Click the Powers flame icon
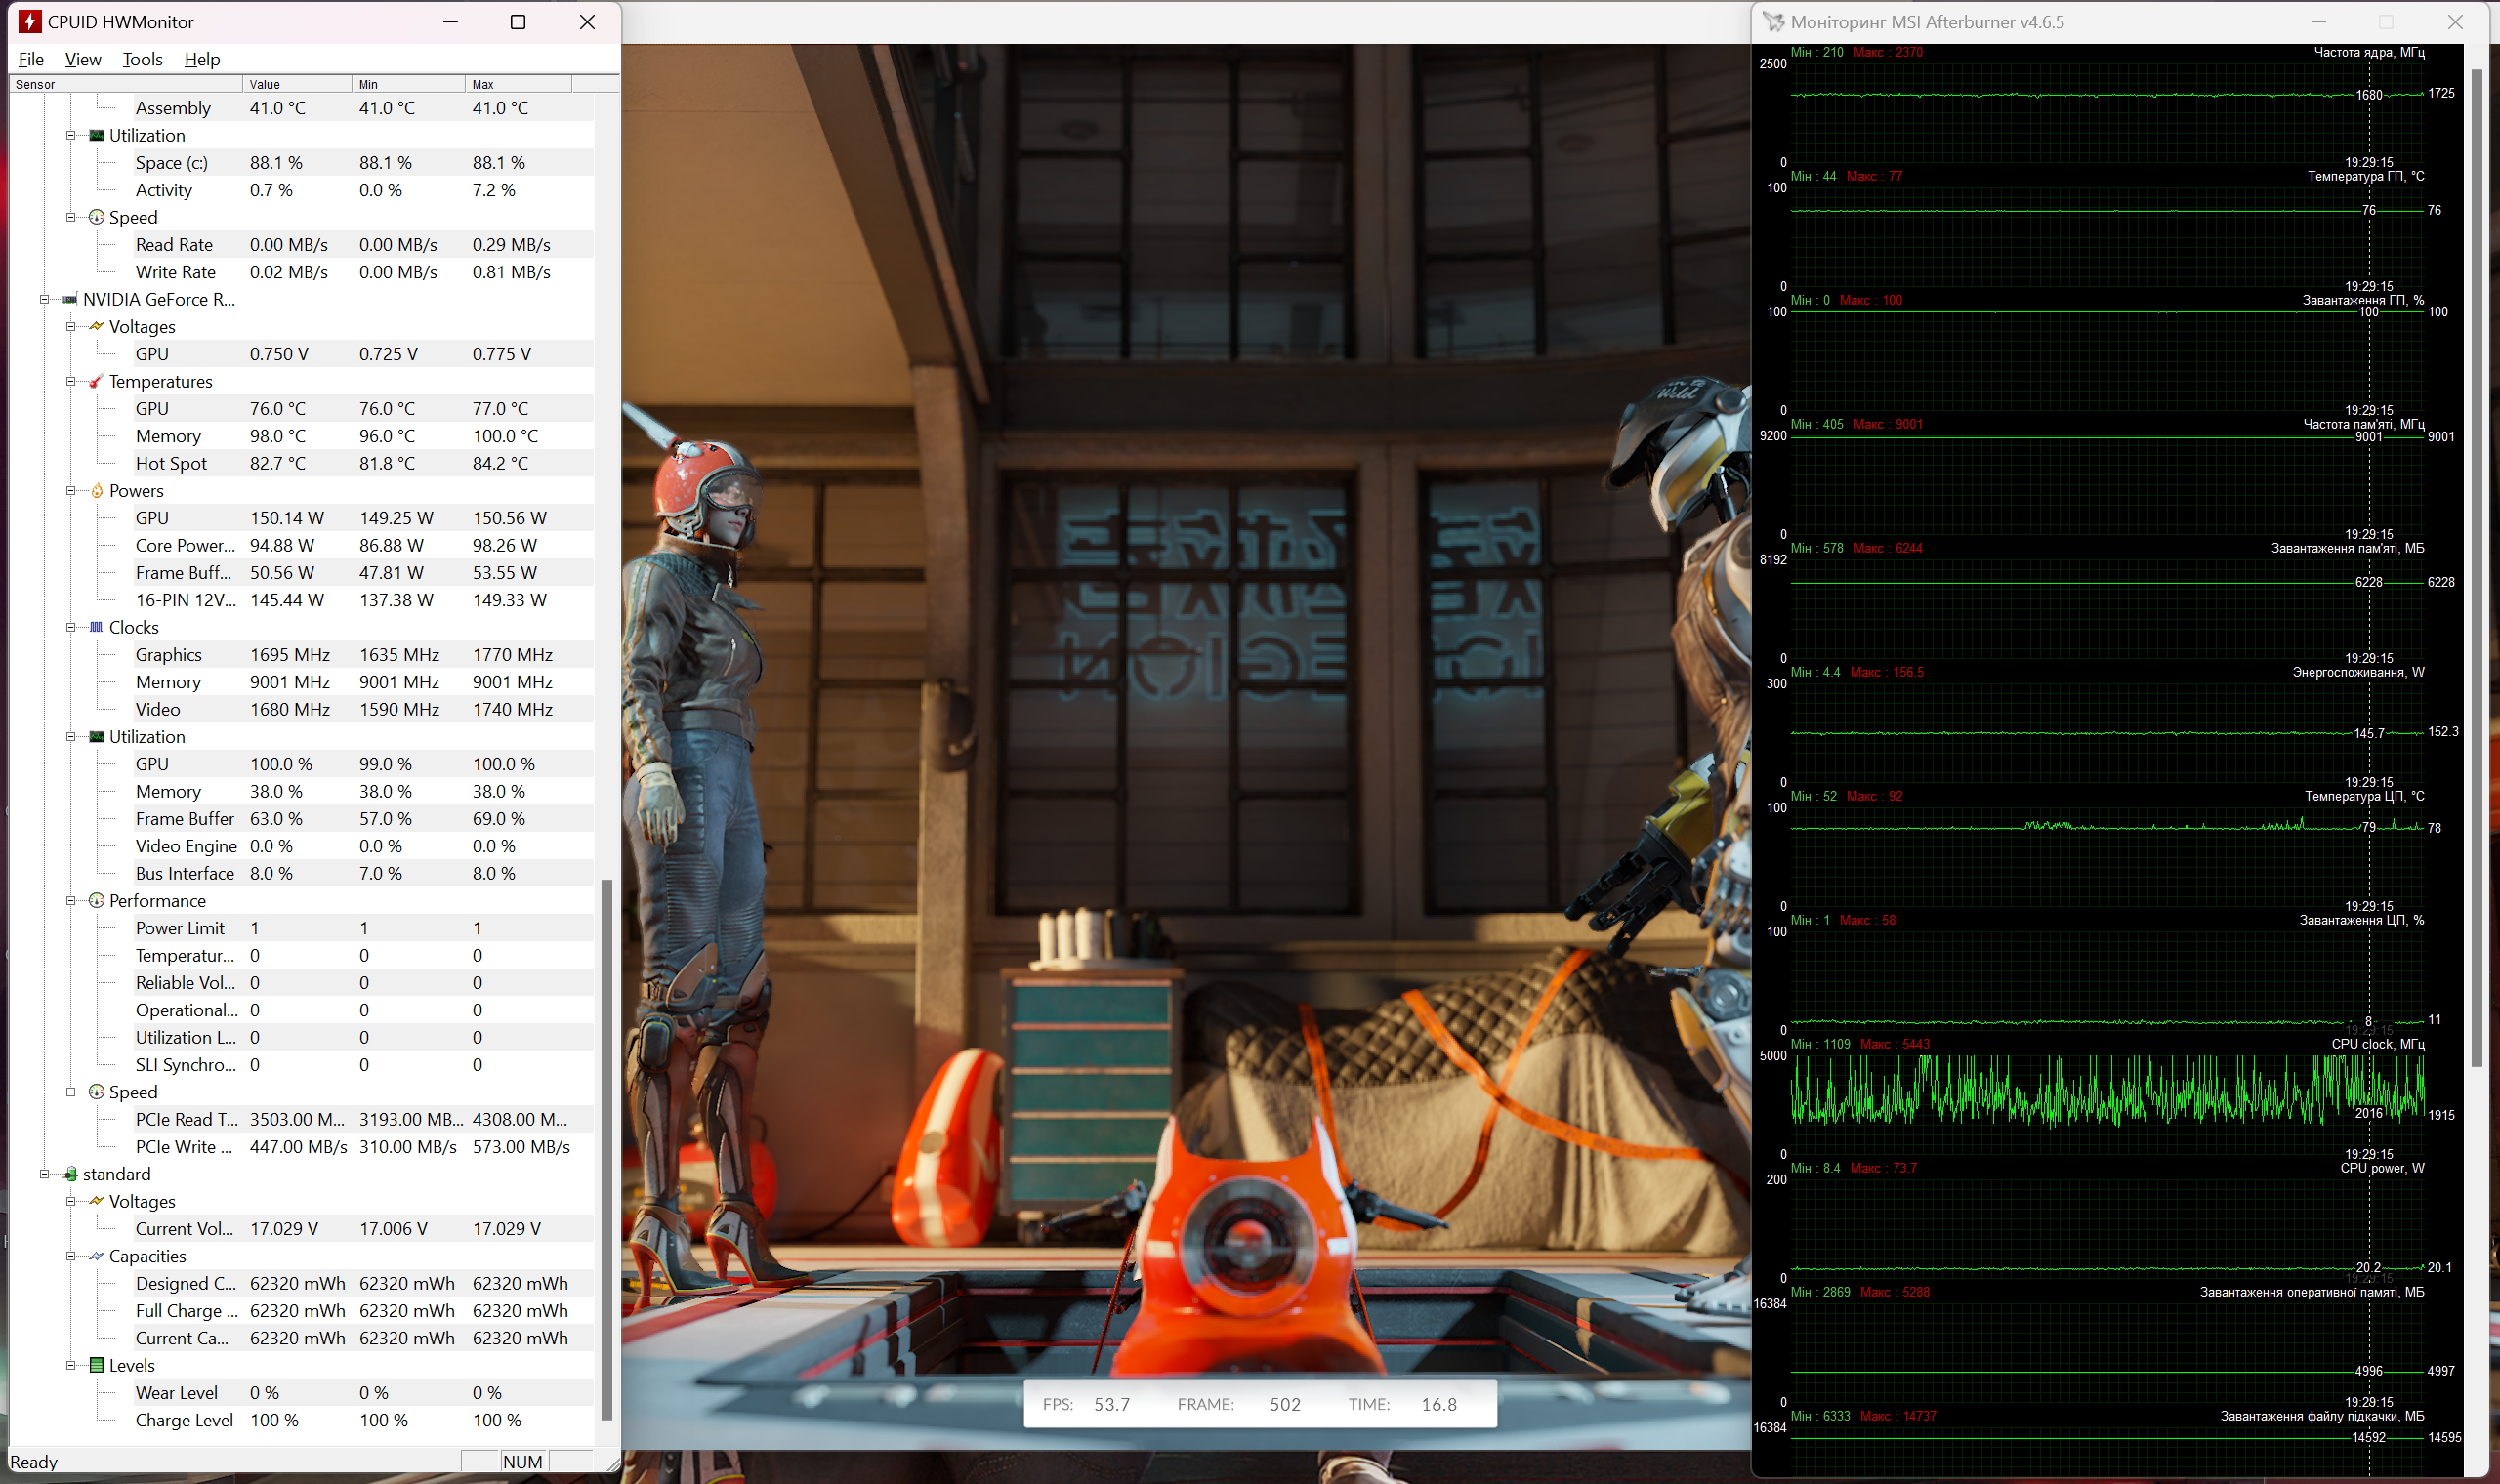 tap(96, 490)
